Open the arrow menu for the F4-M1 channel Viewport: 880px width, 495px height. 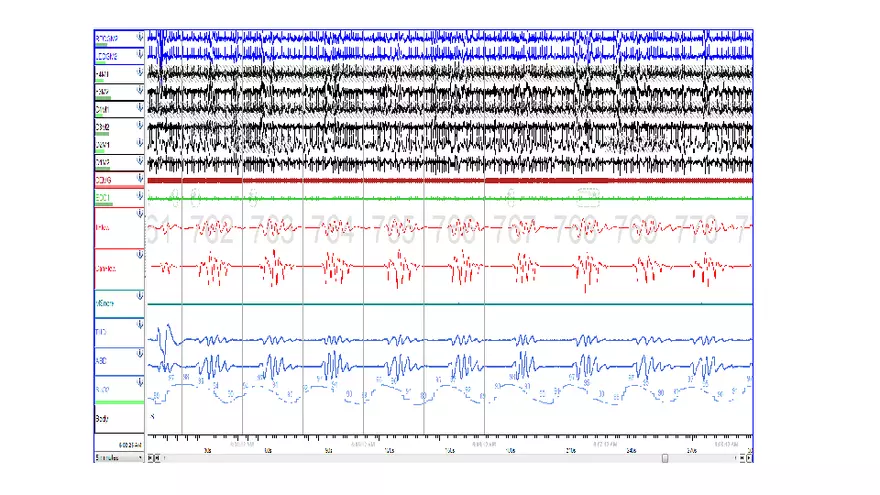click(140, 72)
